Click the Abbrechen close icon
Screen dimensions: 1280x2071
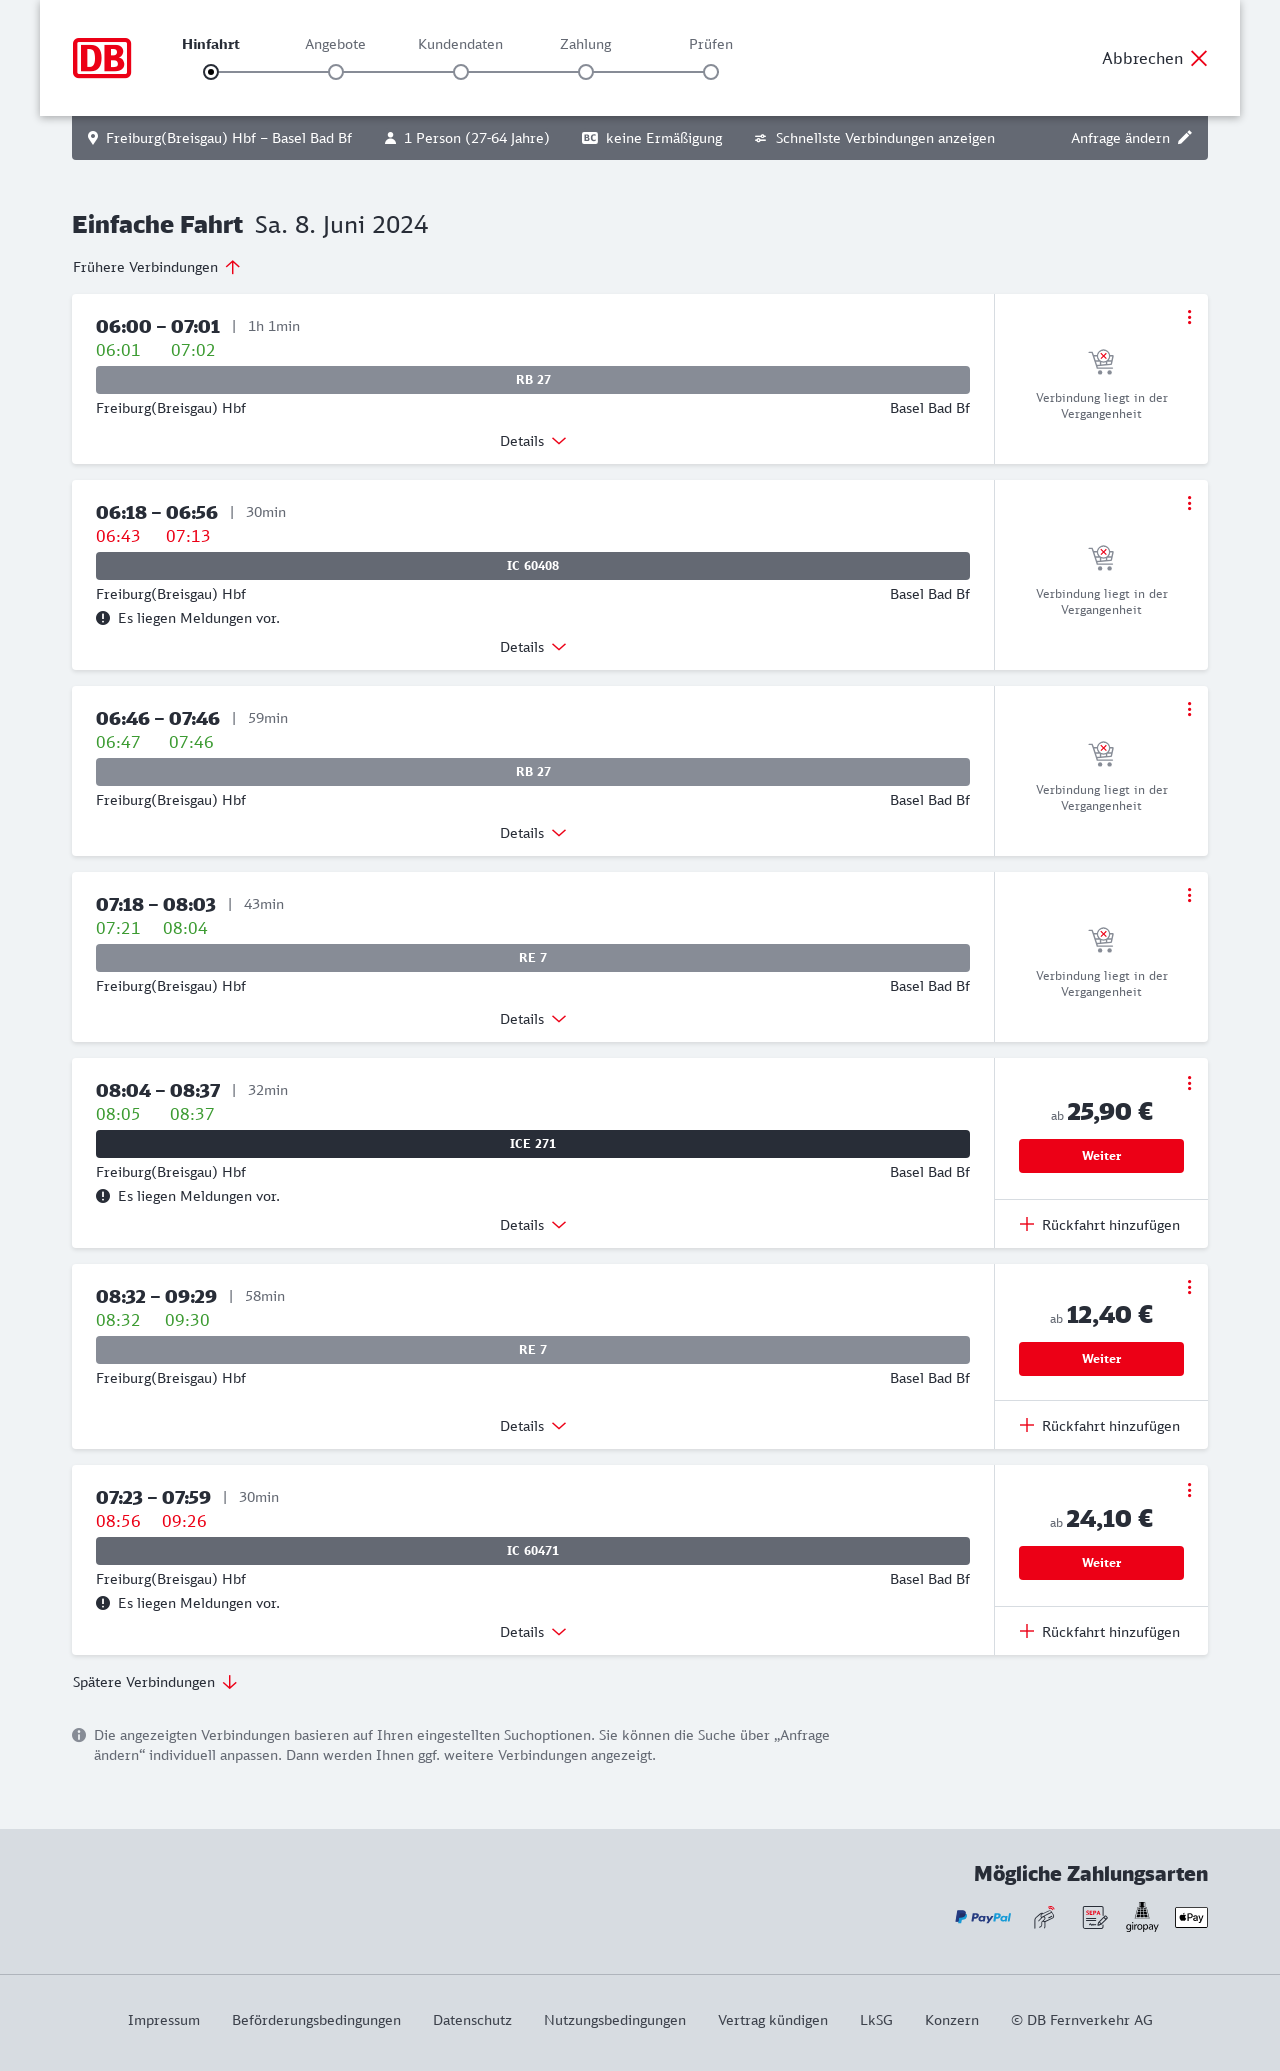pos(1199,58)
